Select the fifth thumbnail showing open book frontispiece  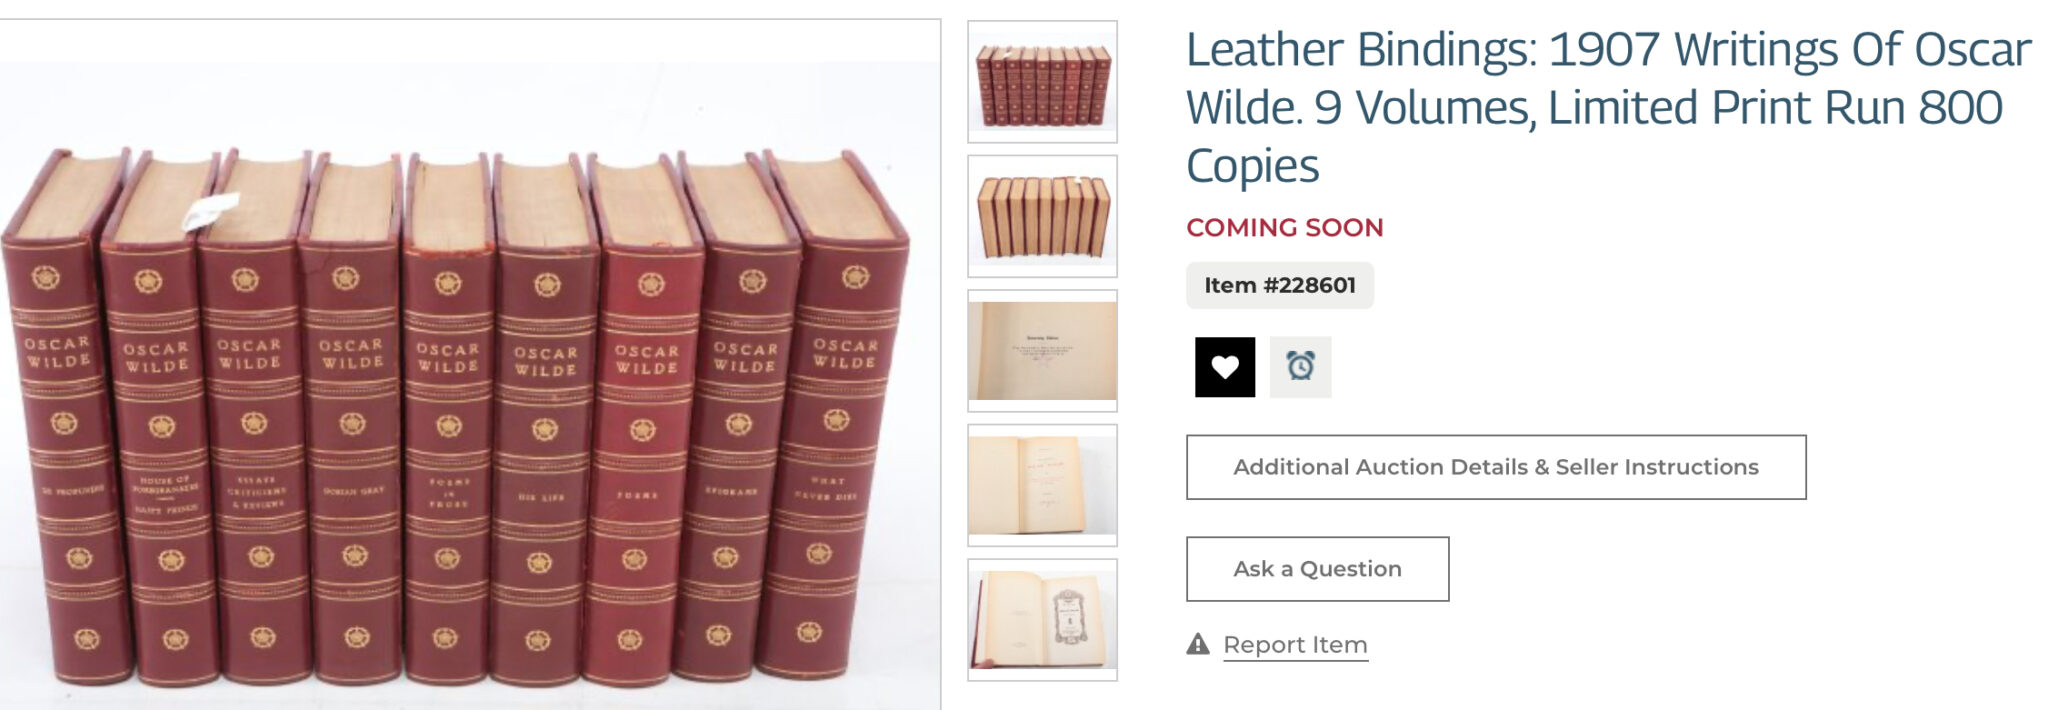[x=1042, y=620]
